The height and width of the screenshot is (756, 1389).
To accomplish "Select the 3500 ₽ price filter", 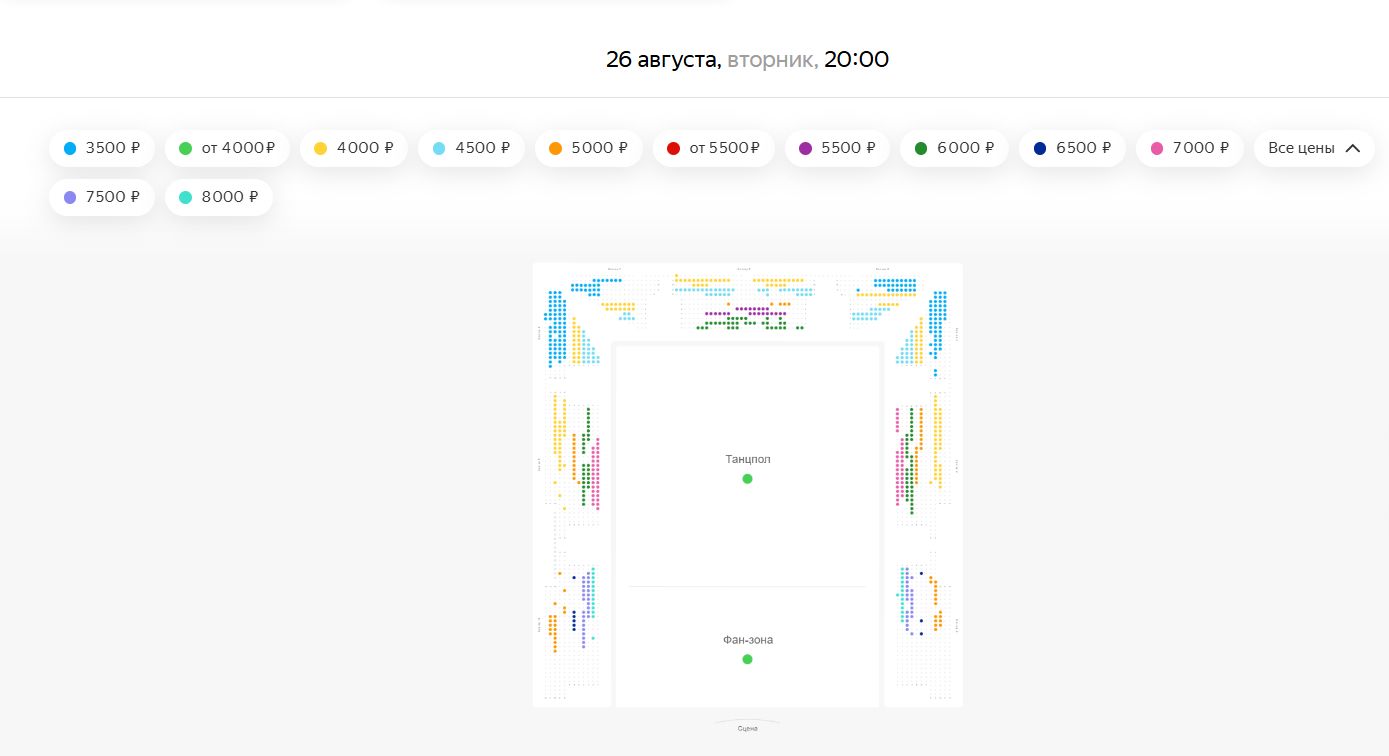I will tap(102, 148).
